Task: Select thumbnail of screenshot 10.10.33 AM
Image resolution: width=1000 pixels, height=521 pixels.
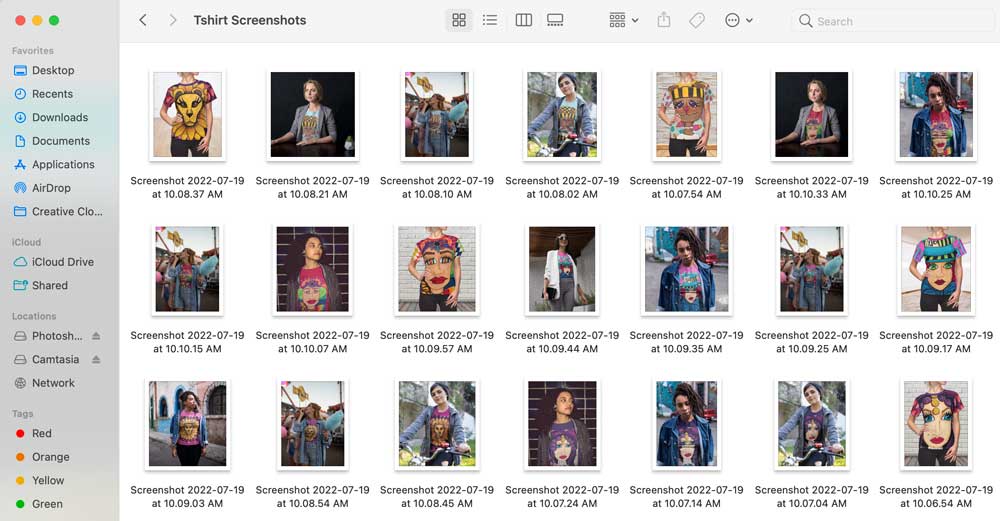Action: pyautogui.click(x=811, y=115)
